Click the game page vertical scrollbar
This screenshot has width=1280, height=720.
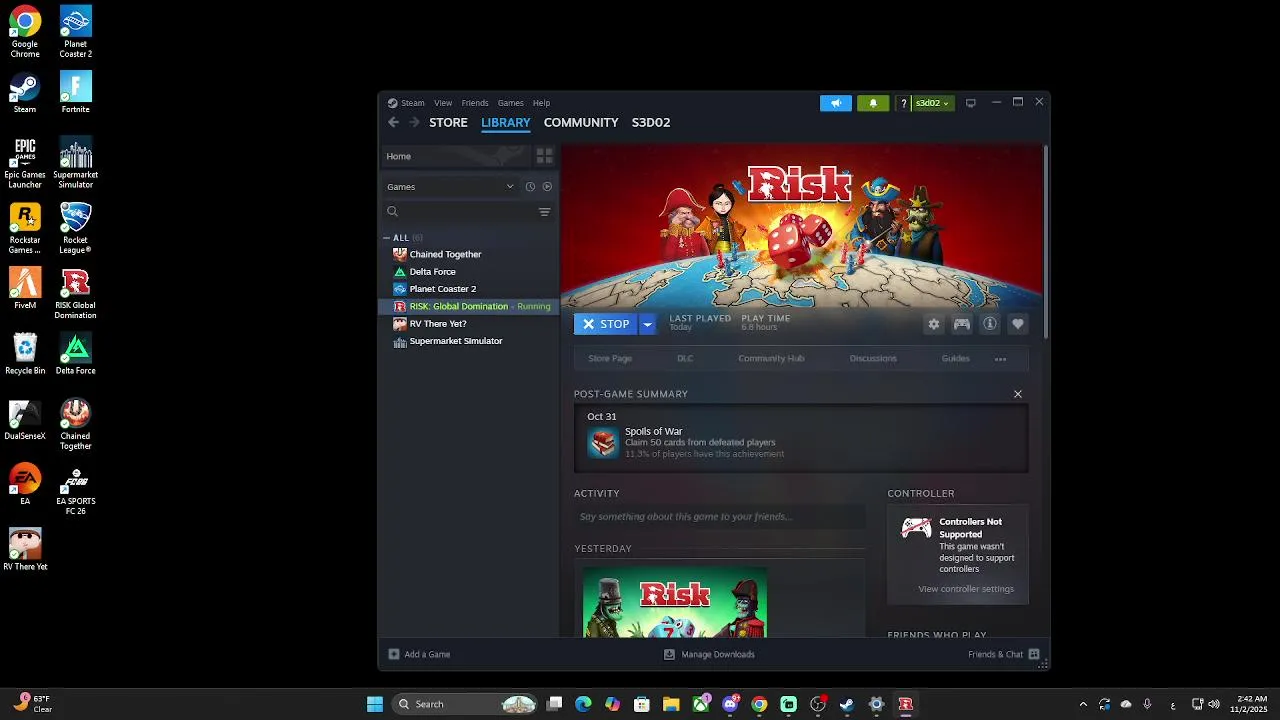1046,241
